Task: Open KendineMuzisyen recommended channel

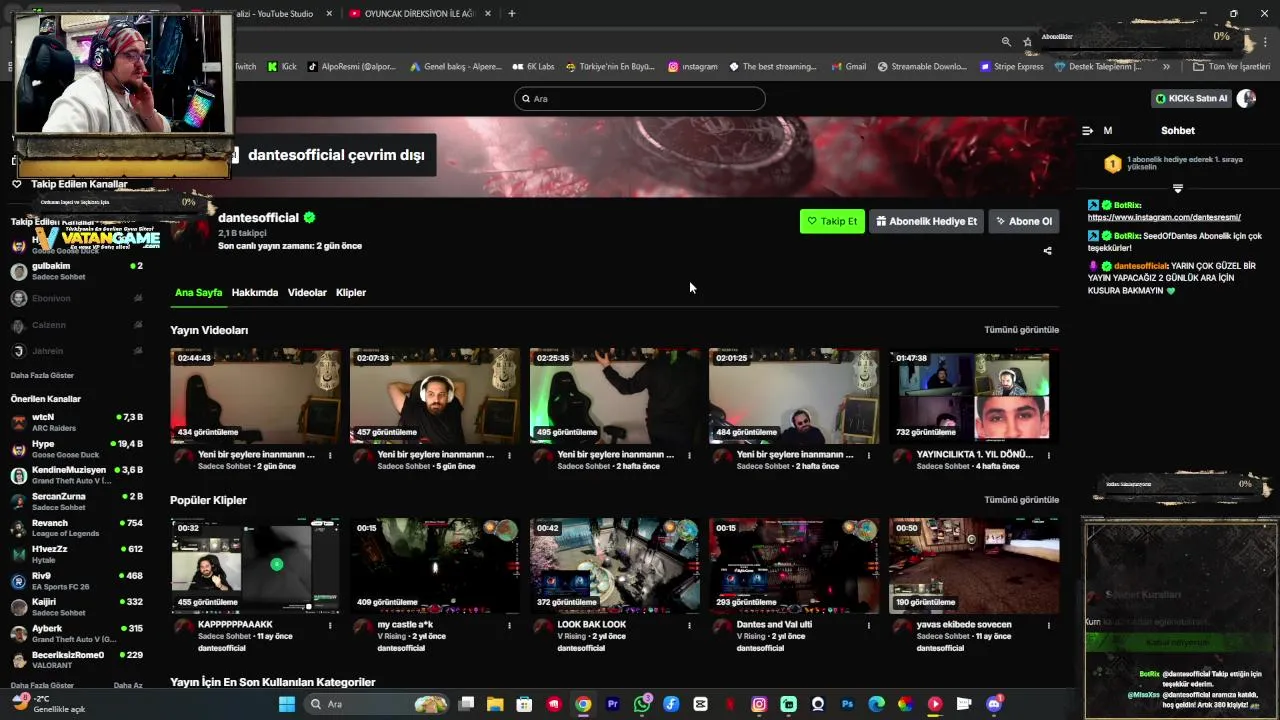Action: point(77,475)
